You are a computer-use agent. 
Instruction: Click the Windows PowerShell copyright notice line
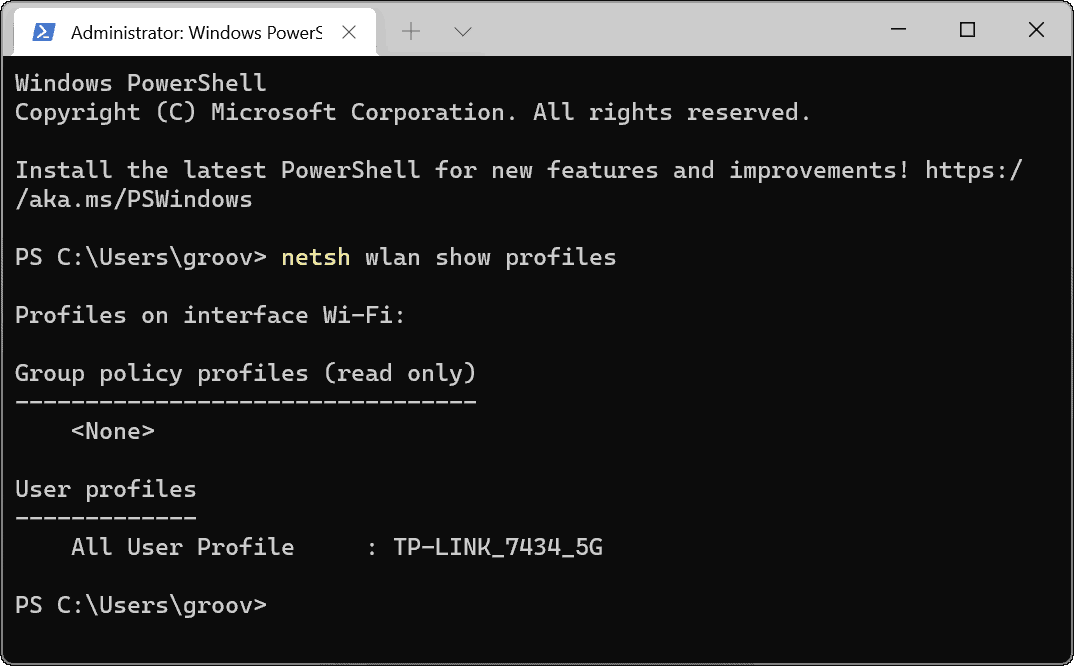(x=412, y=112)
